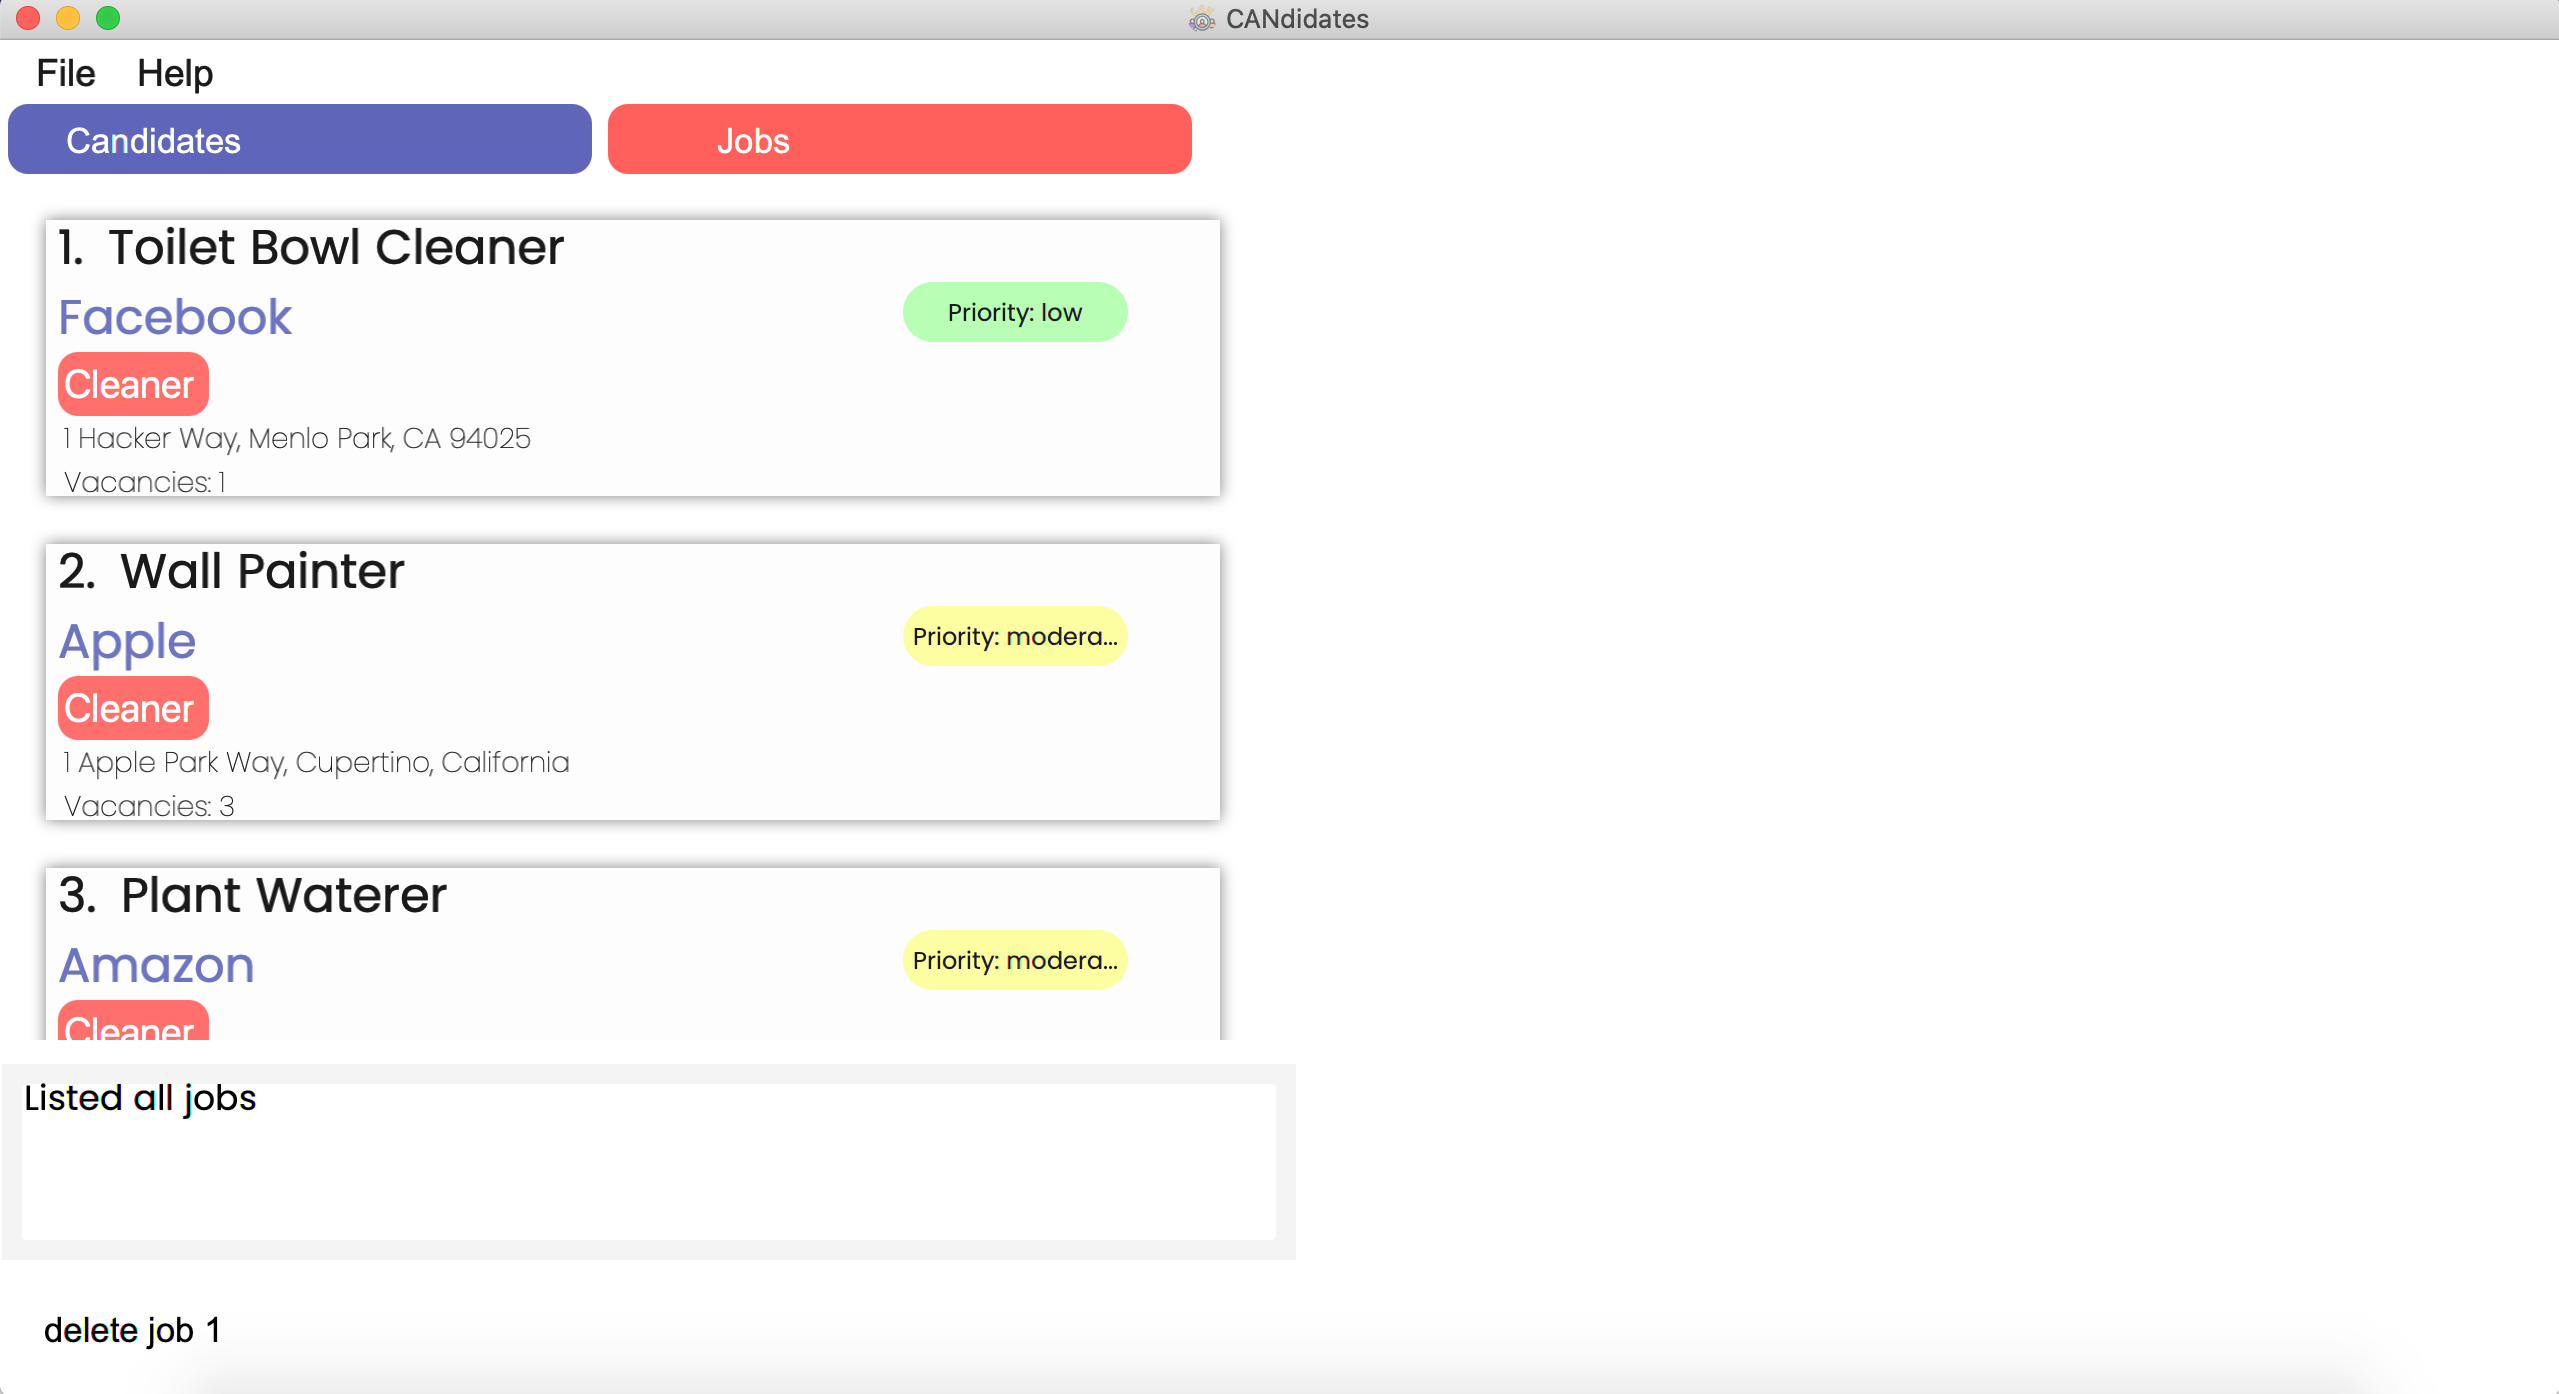This screenshot has height=1394, width=2559.
Task: Click Priority: modera... badge on job 2
Action: coord(1013,637)
